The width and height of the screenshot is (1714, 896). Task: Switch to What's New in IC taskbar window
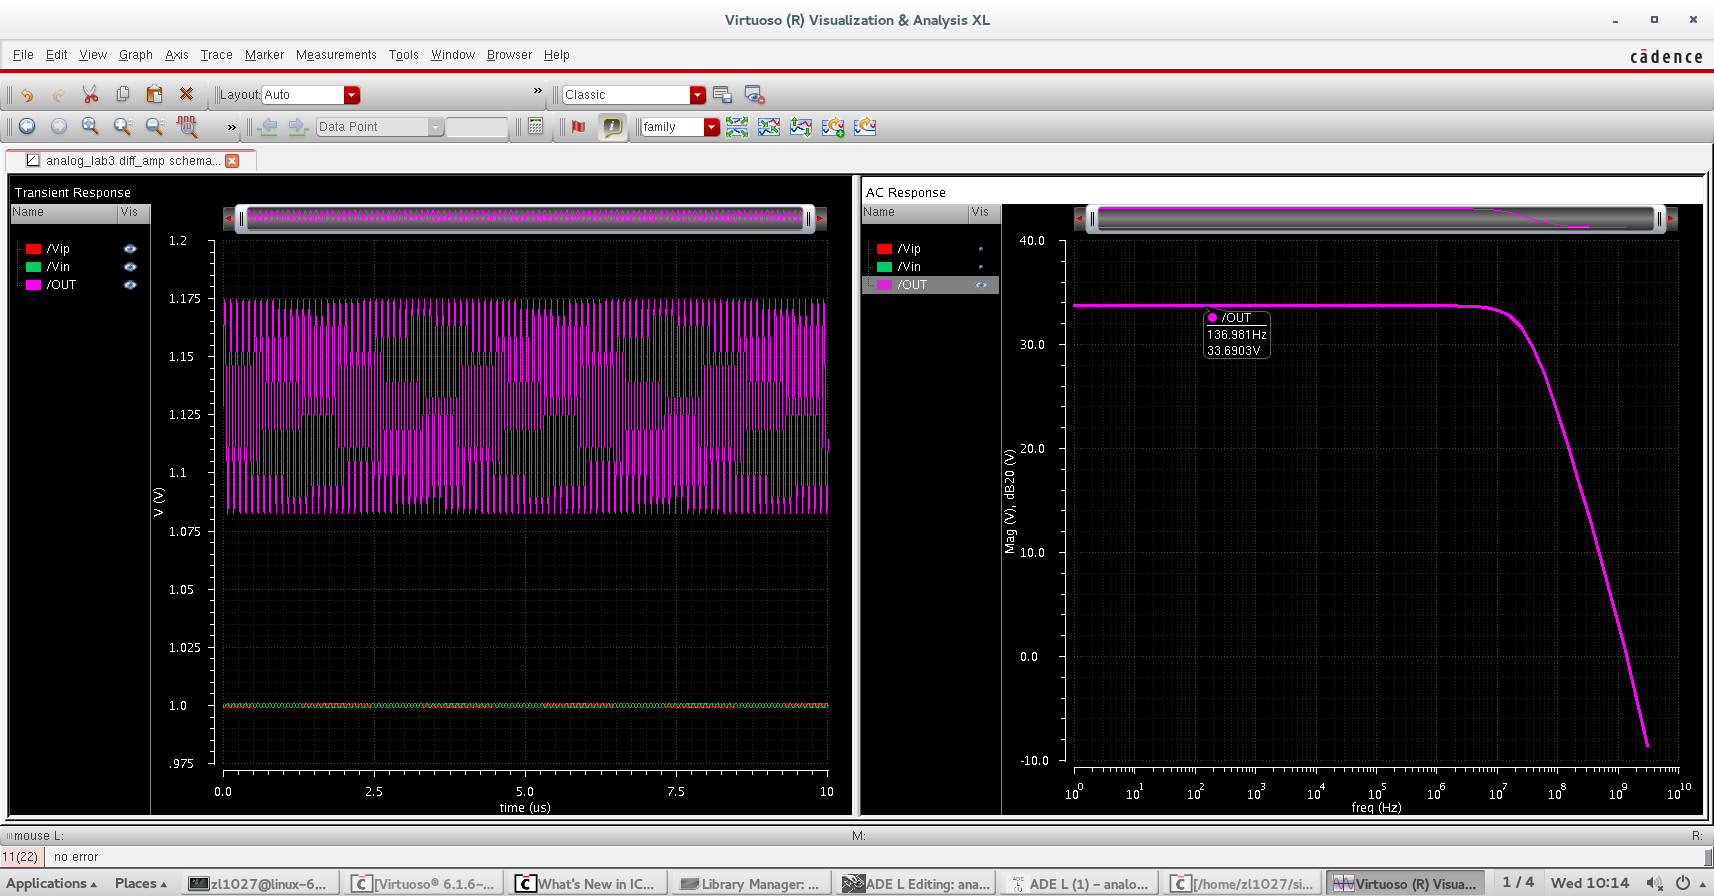coord(585,884)
